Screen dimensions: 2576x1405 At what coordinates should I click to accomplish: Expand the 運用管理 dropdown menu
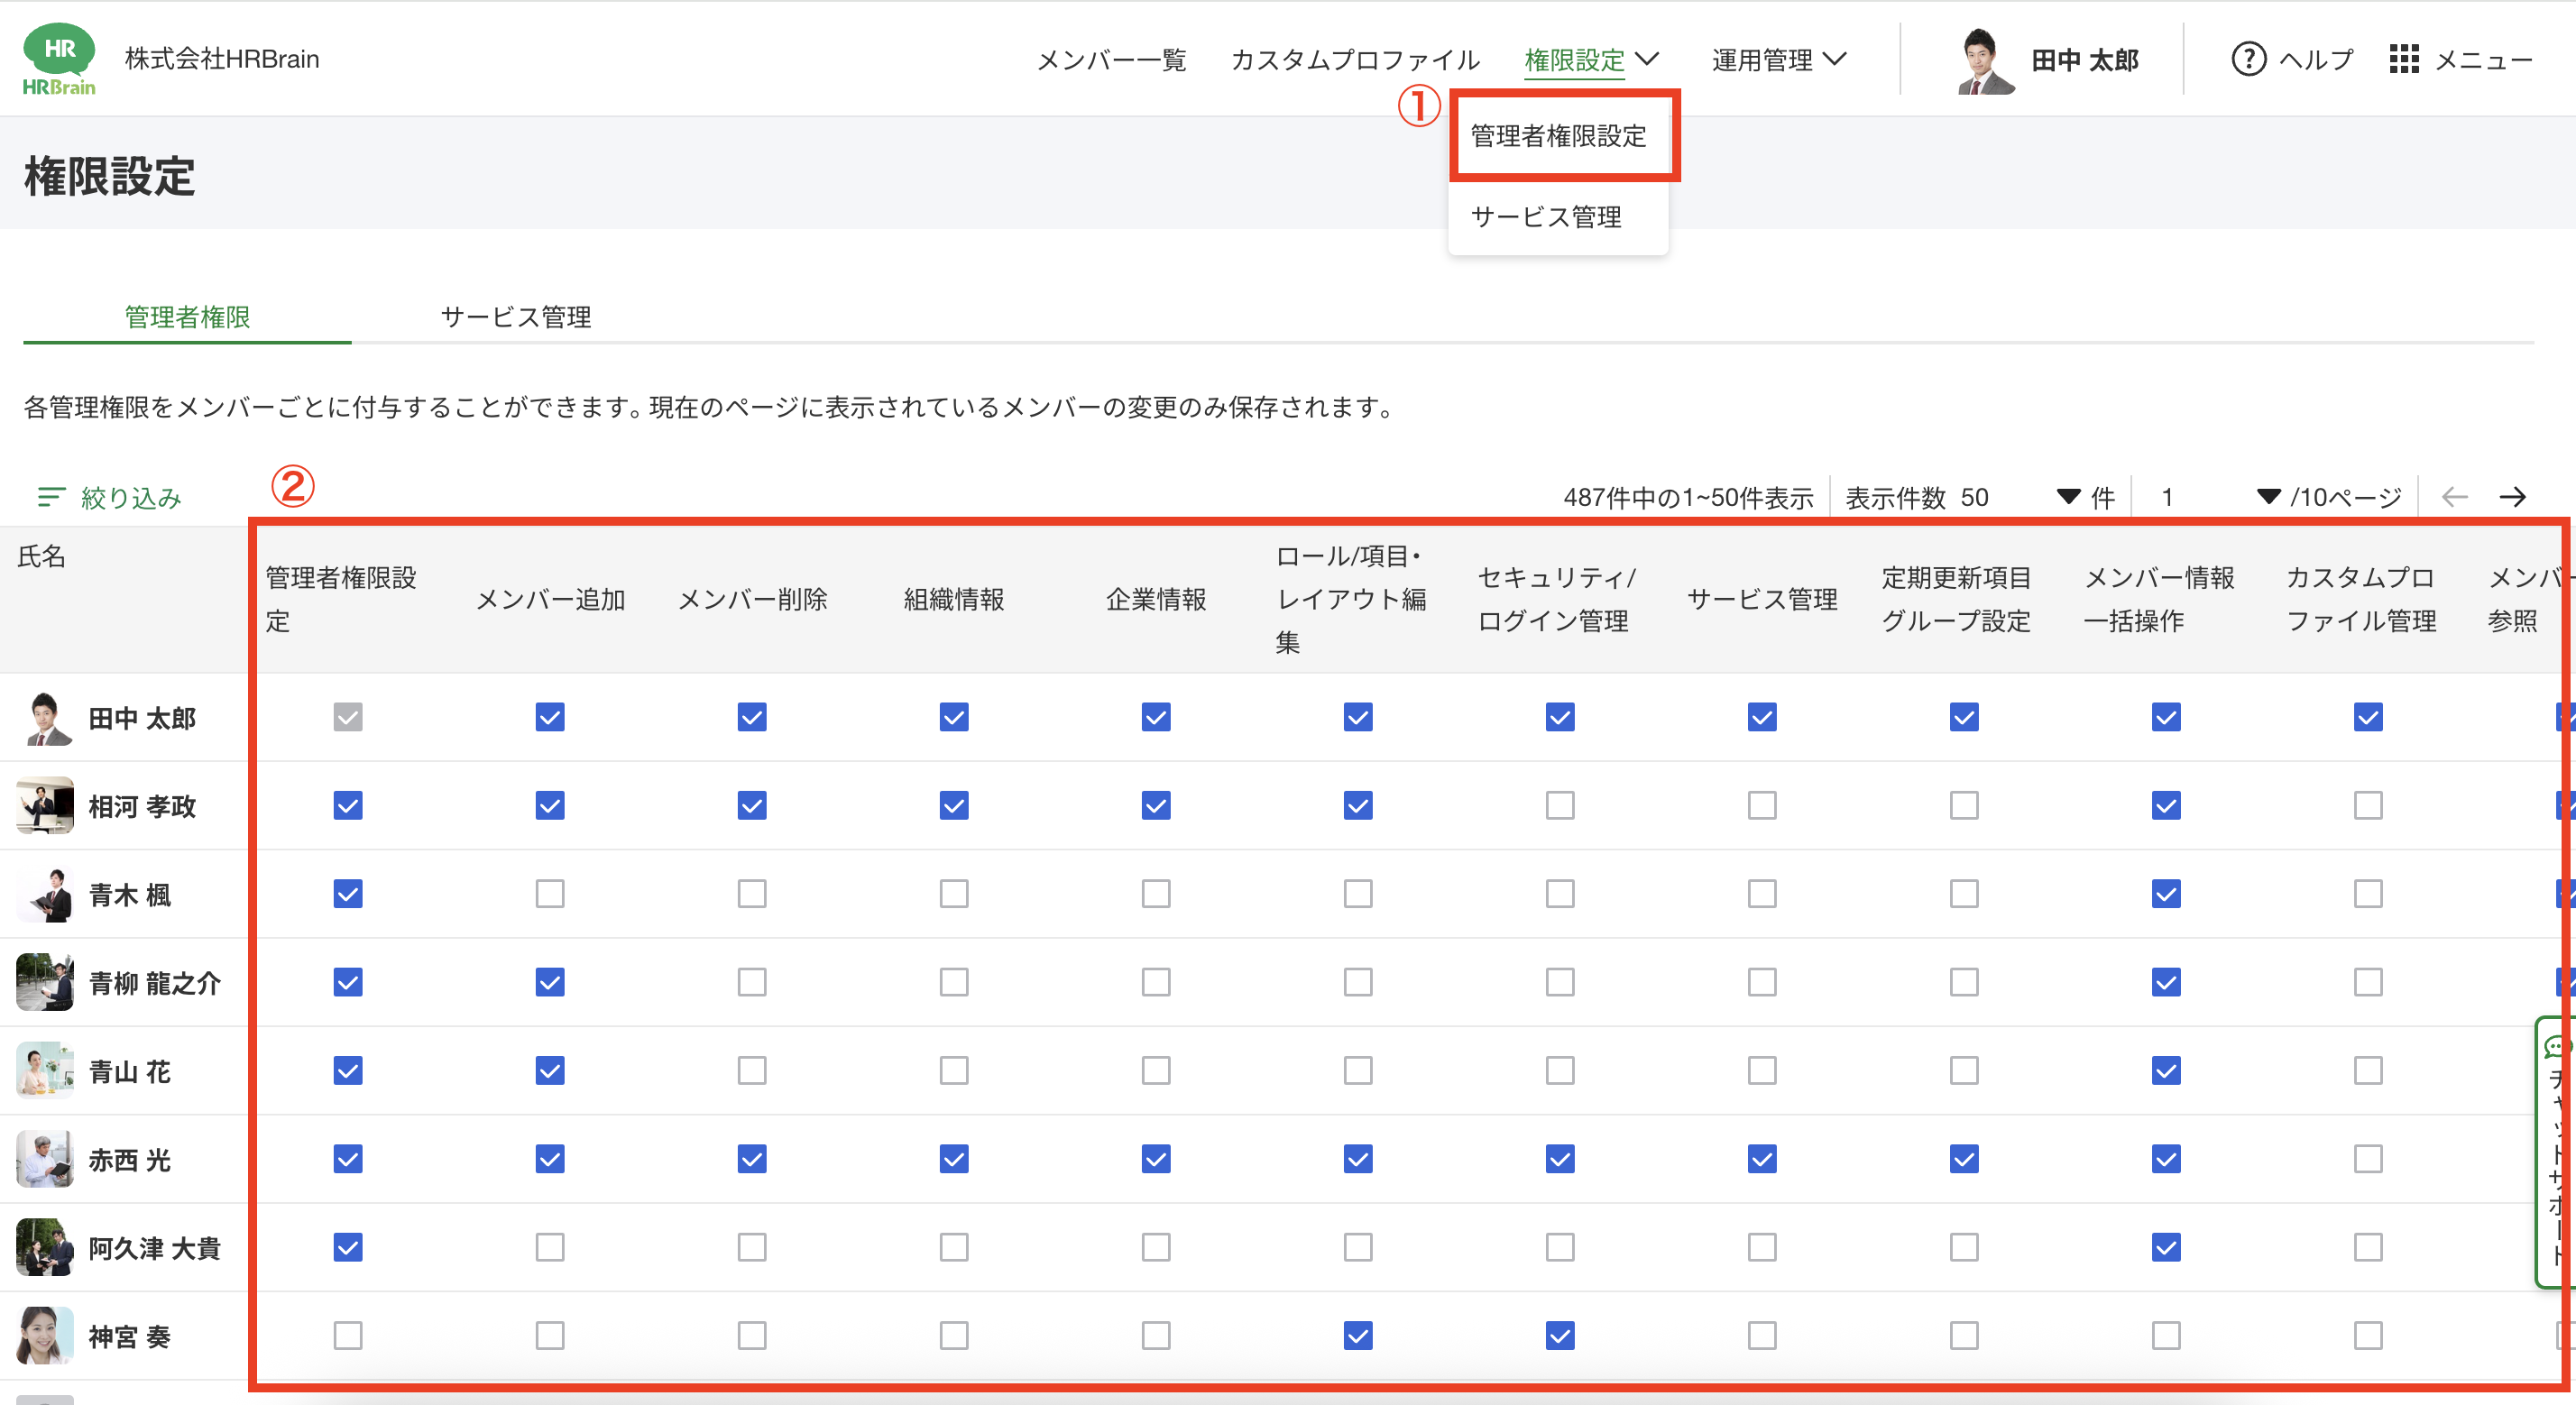coord(1778,60)
